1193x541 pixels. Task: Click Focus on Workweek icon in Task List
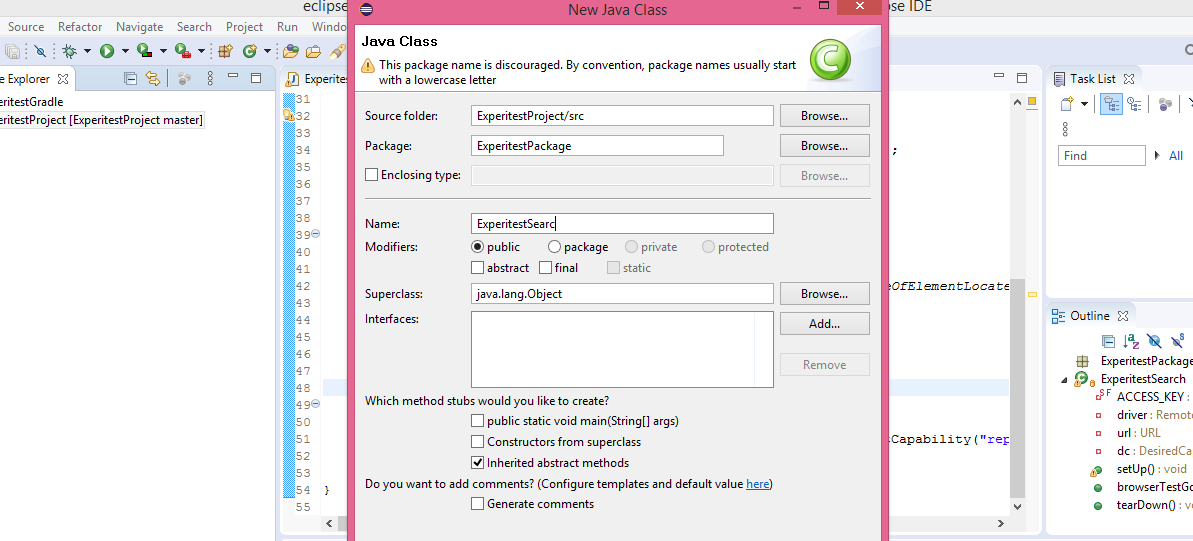[1165, 104]
